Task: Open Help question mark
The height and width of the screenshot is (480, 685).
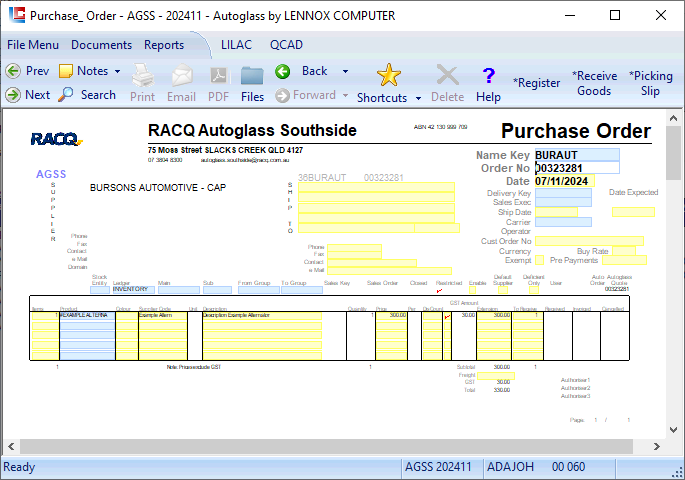Action: click(x=488, y=83)
